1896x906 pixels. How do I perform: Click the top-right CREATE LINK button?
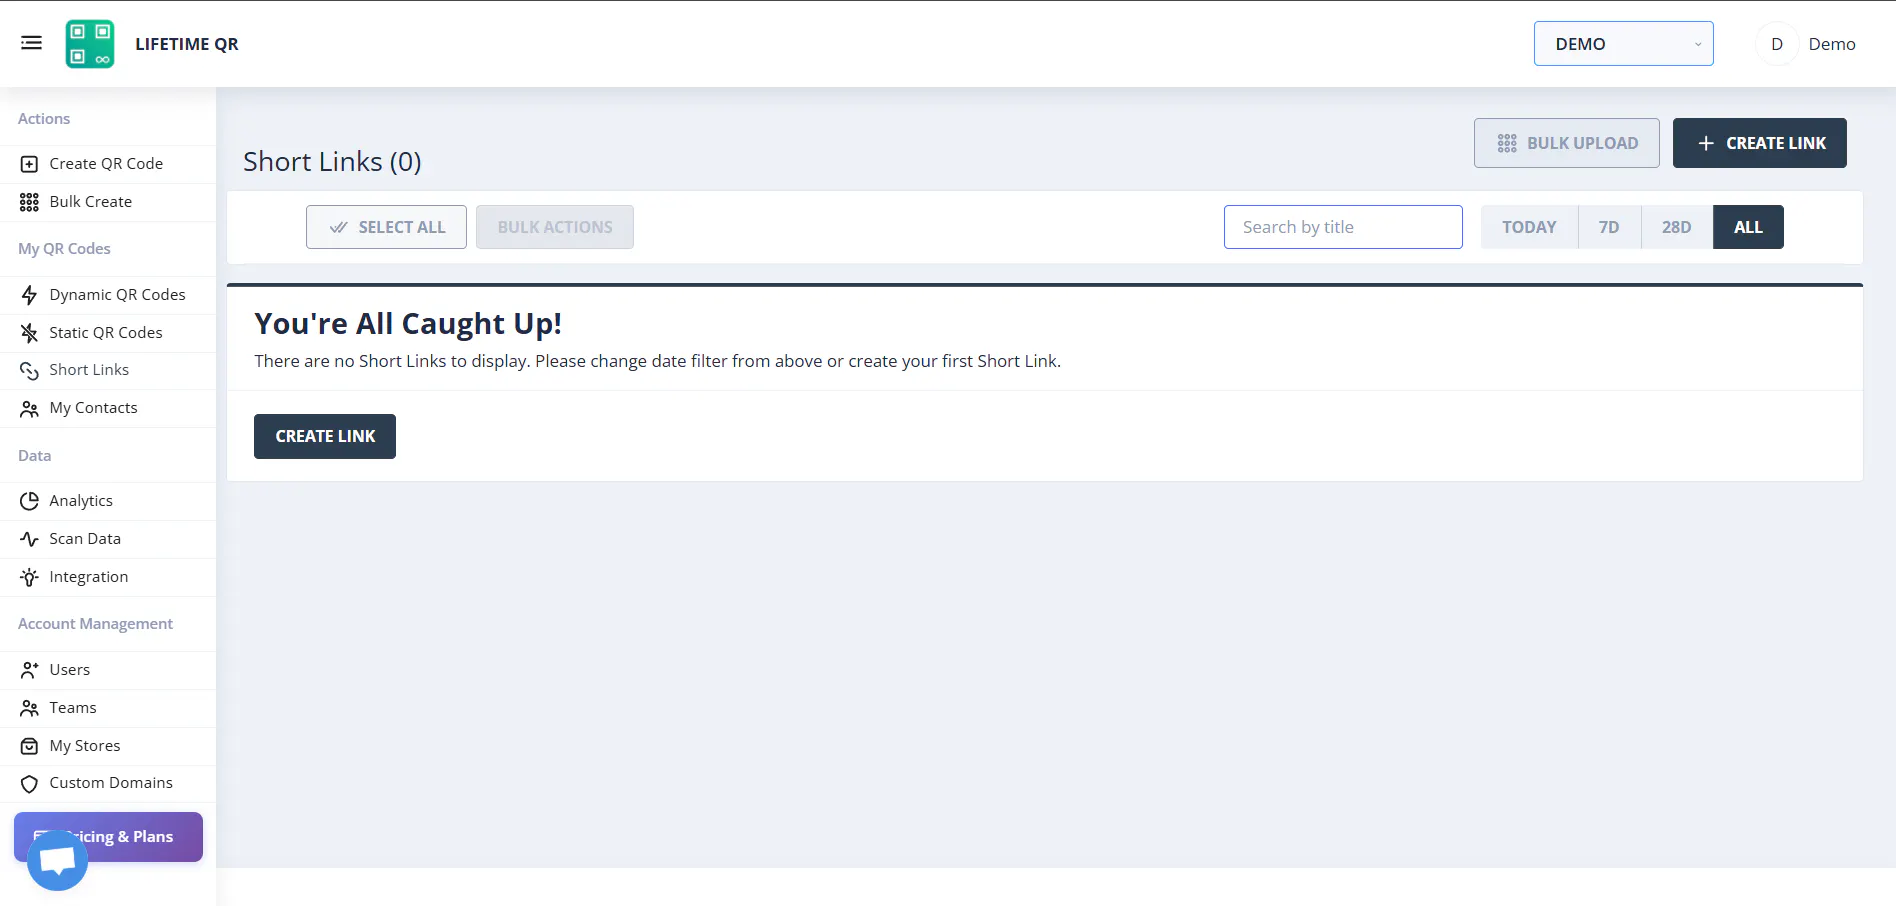tap(1759, 143)
